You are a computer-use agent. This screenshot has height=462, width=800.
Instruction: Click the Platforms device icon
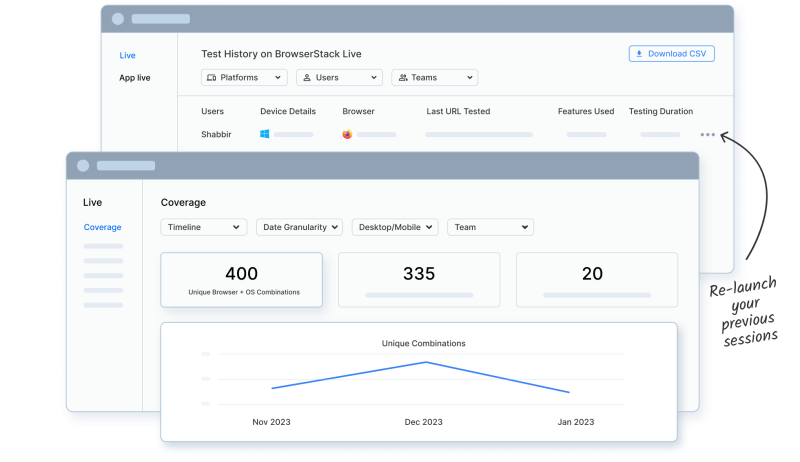coord(211,78)
